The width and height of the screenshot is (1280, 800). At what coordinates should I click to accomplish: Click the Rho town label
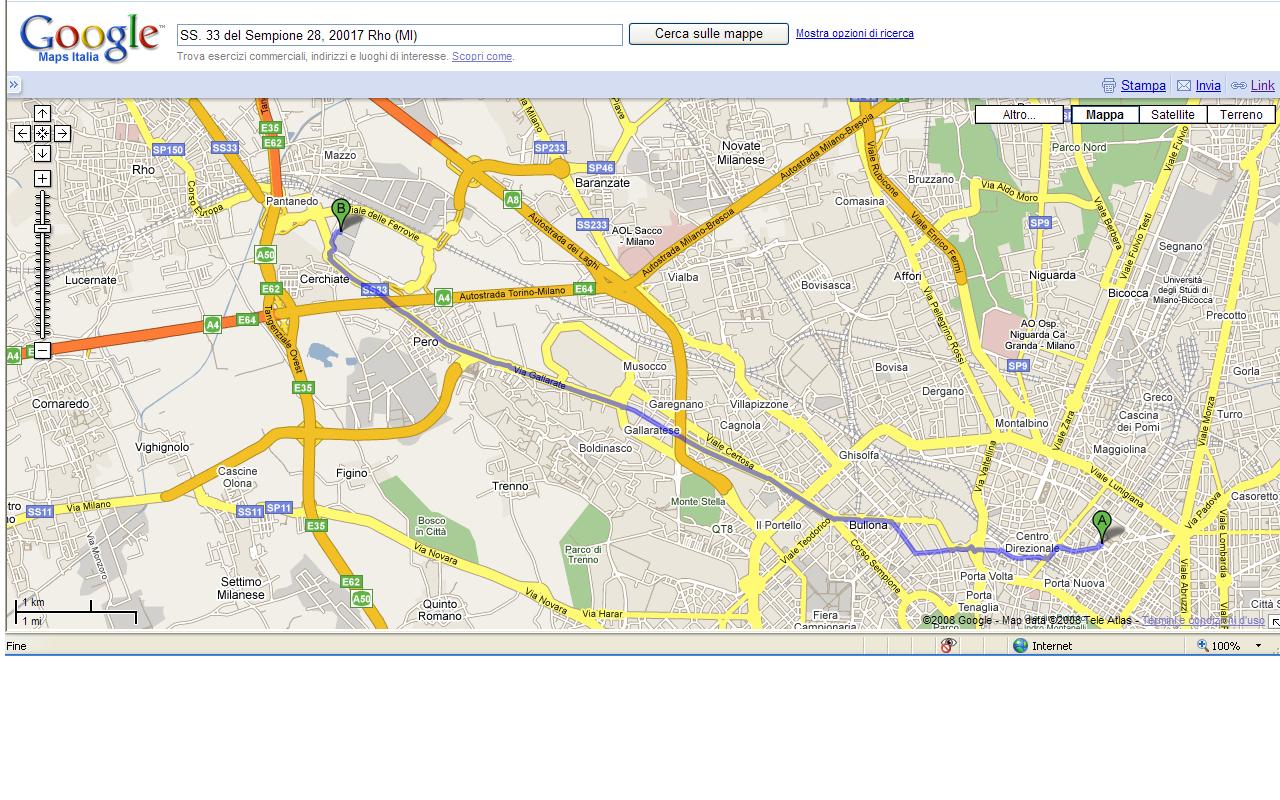click(x=143, y=170)
